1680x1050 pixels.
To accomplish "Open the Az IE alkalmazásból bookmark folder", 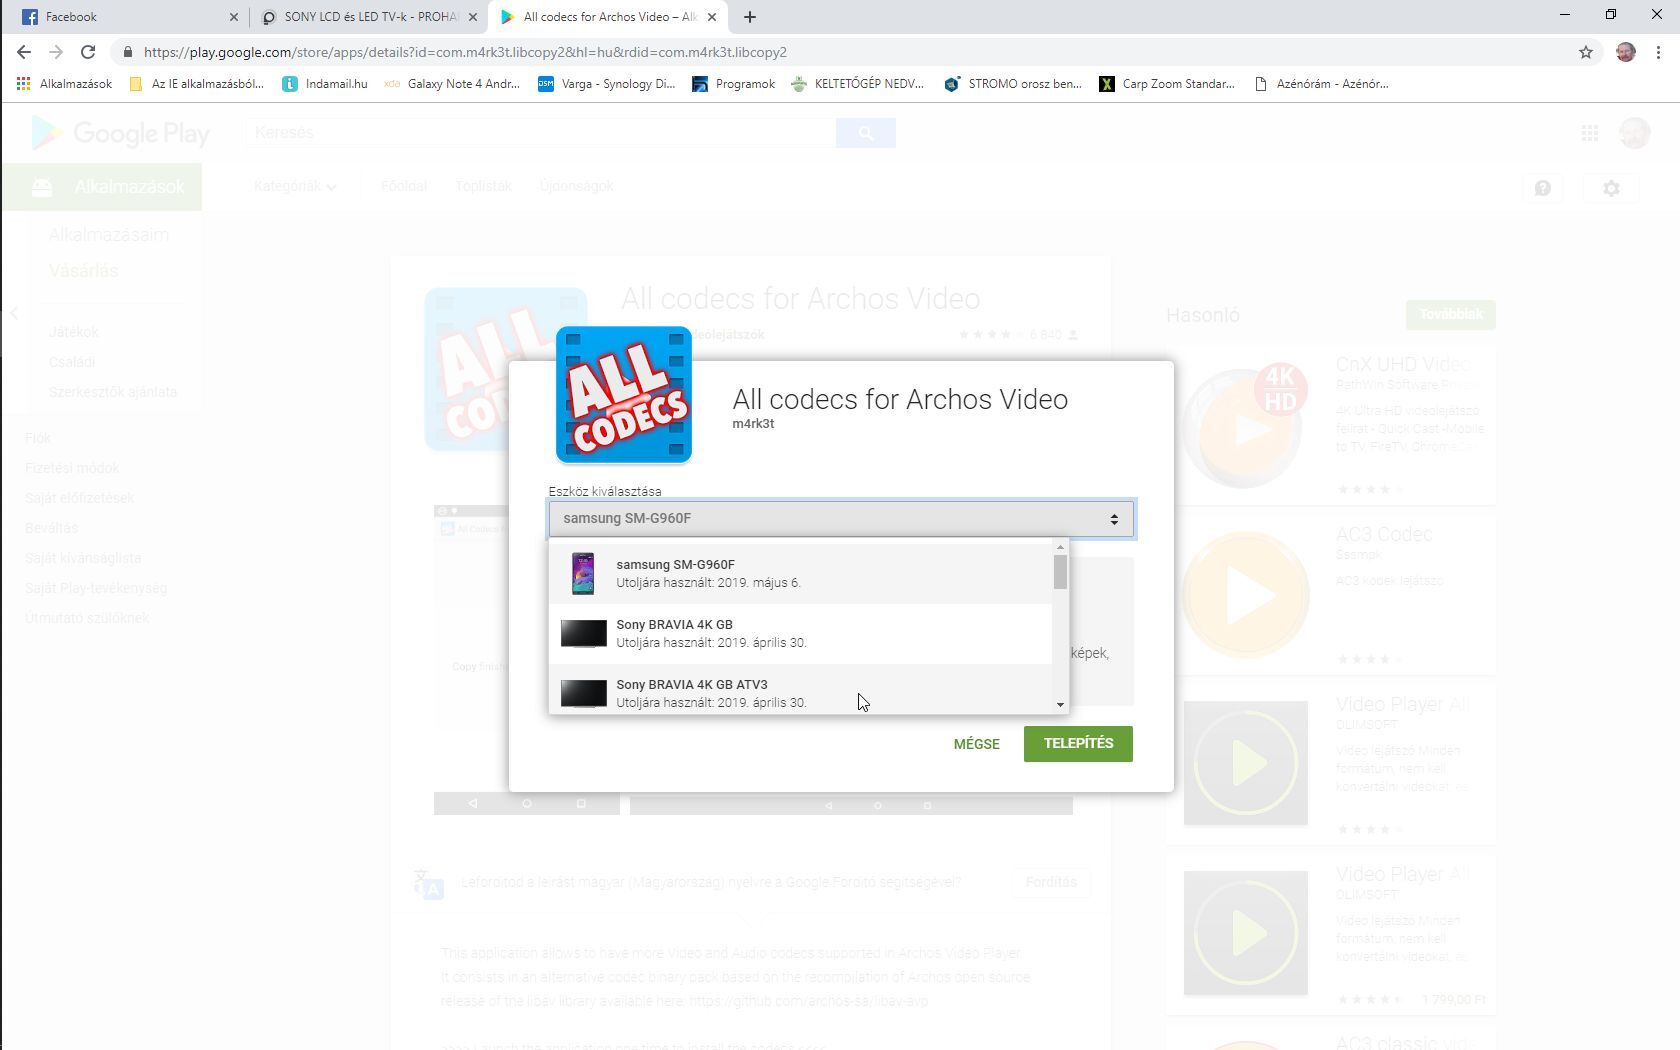I will [197, 84].
